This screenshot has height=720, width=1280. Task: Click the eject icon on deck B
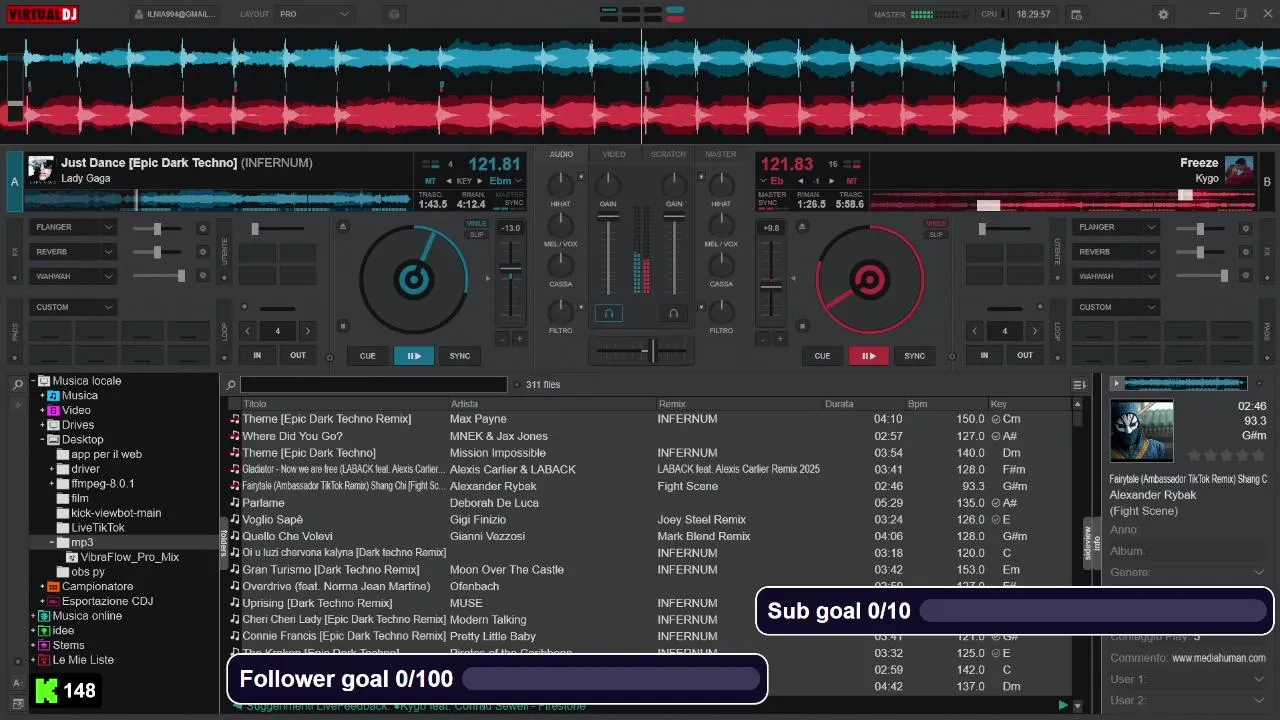[x=800, y=227]
